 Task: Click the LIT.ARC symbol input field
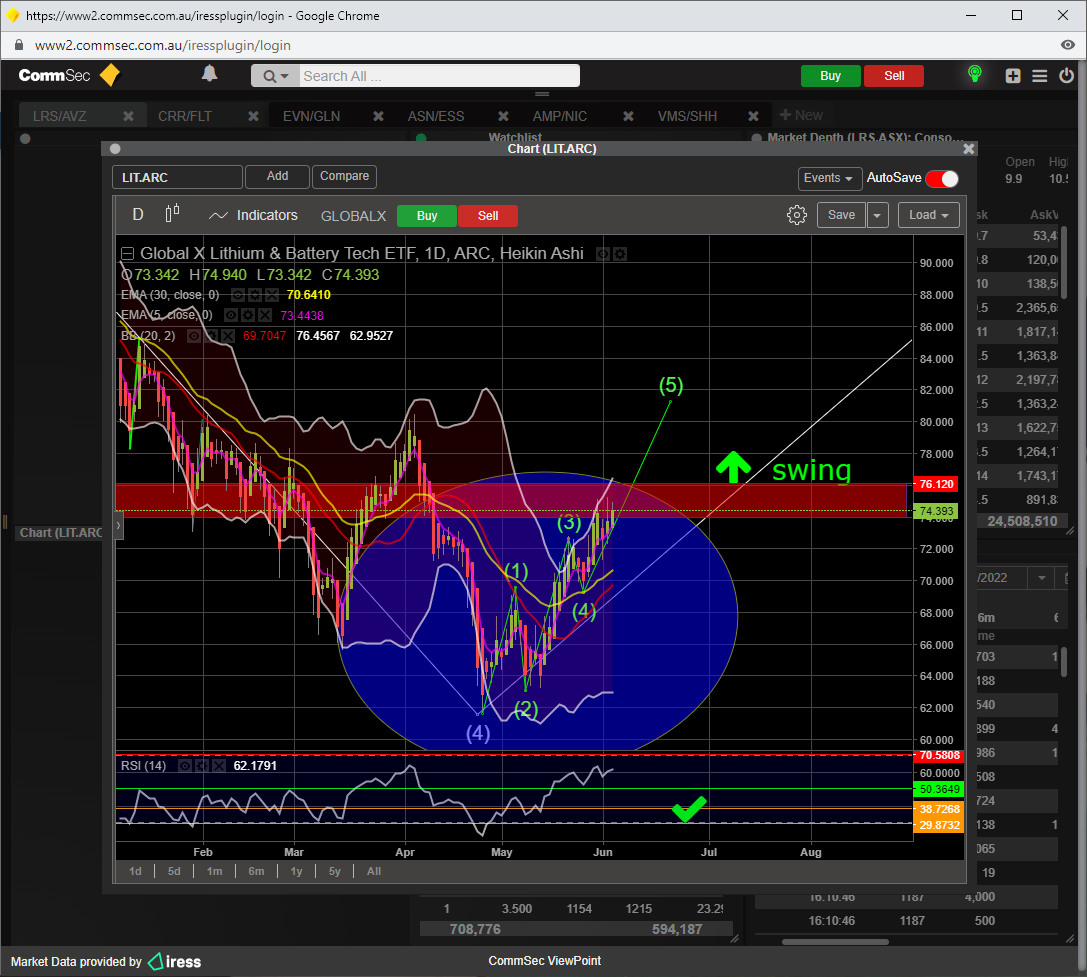pyautogui.click(x=177, y=178)
